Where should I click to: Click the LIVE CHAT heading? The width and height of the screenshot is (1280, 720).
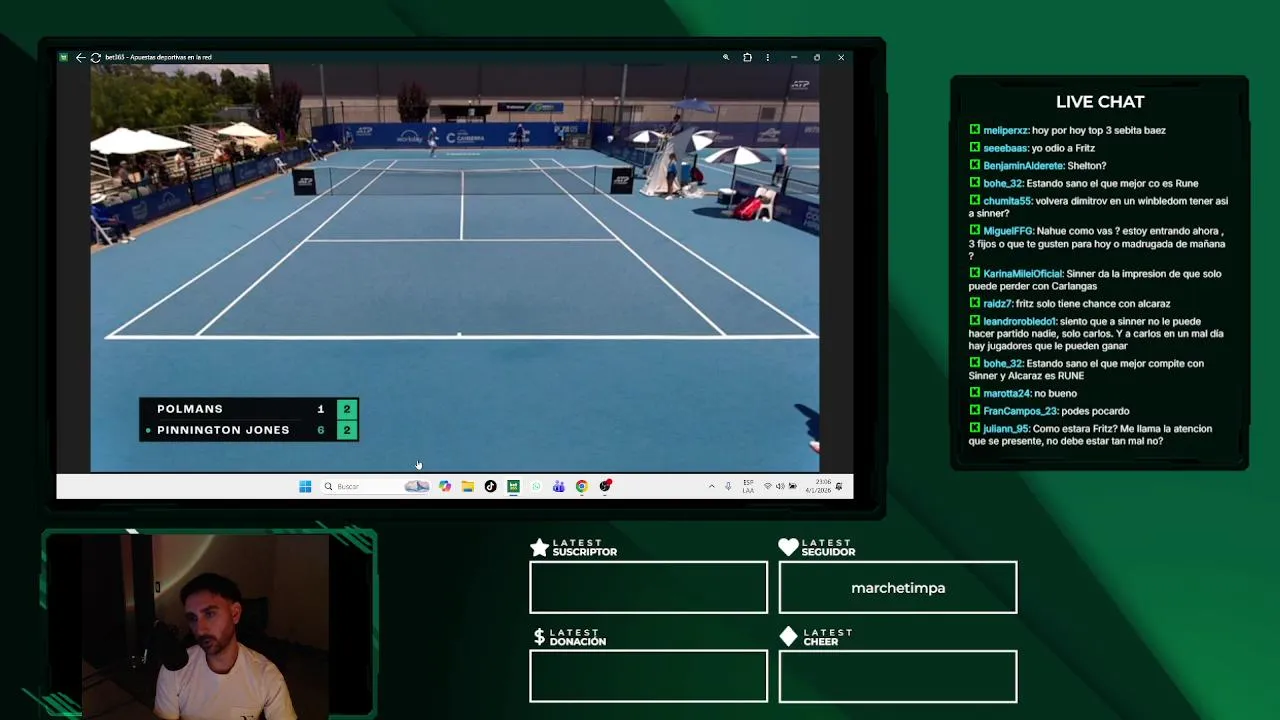point(1100,102)
